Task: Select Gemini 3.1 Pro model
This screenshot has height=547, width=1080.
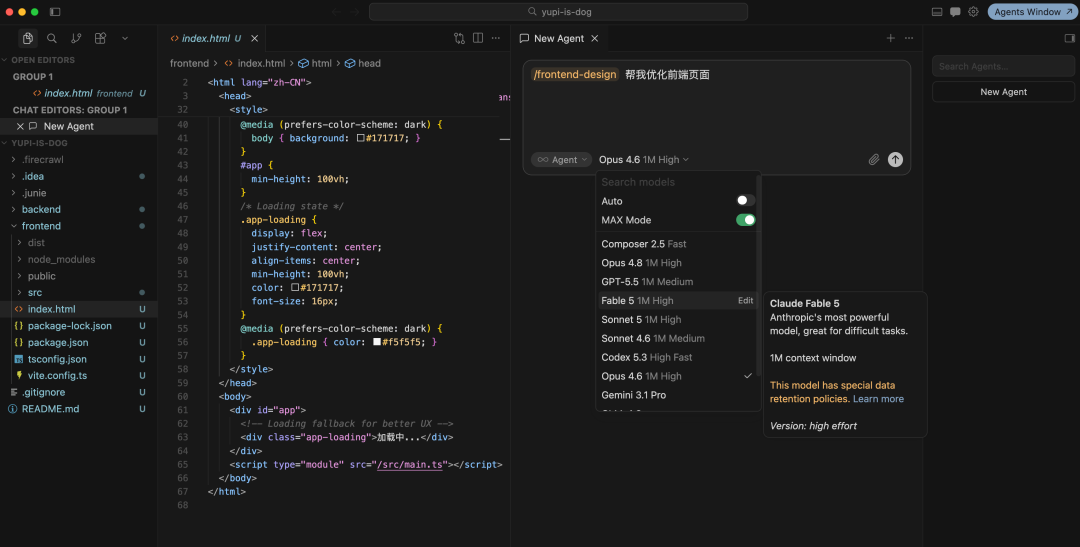Action: (677, 395)
